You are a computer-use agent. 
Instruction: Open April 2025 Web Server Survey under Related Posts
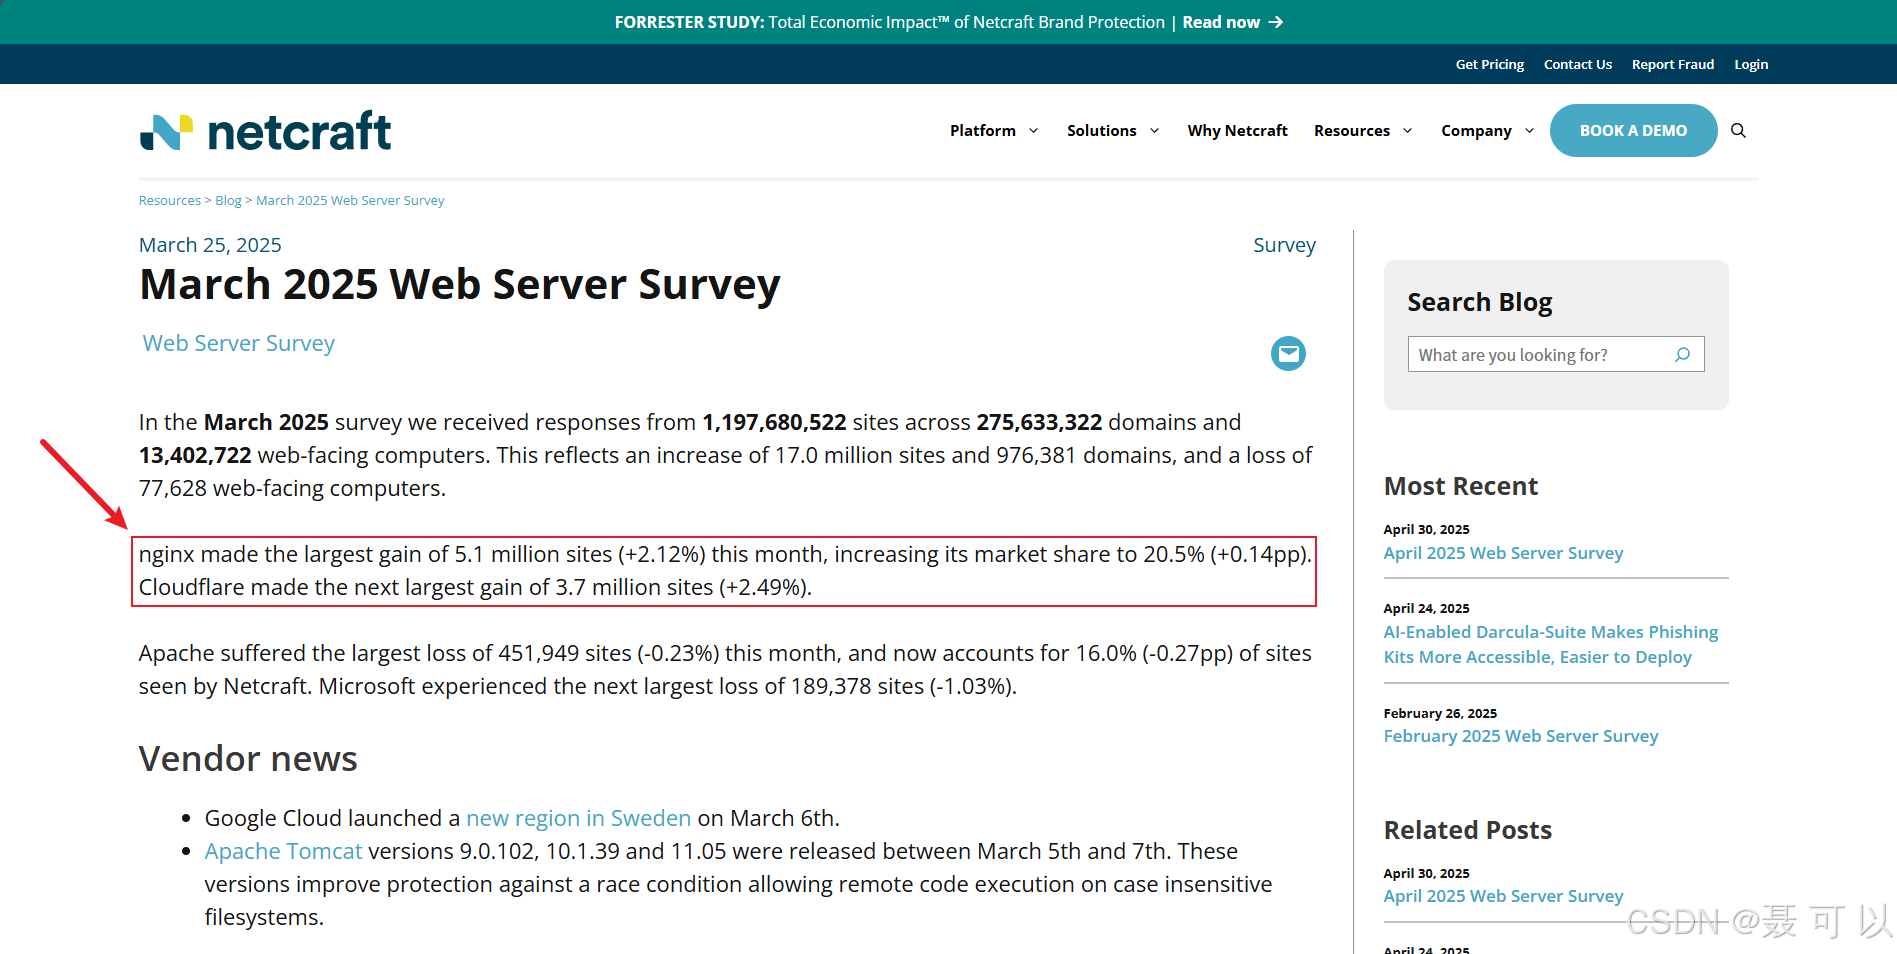(1503, 896)
